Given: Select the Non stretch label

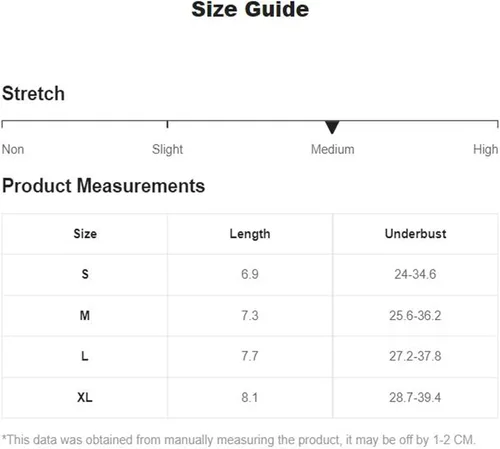Looking at the screenshot, I should pos(13,149).
